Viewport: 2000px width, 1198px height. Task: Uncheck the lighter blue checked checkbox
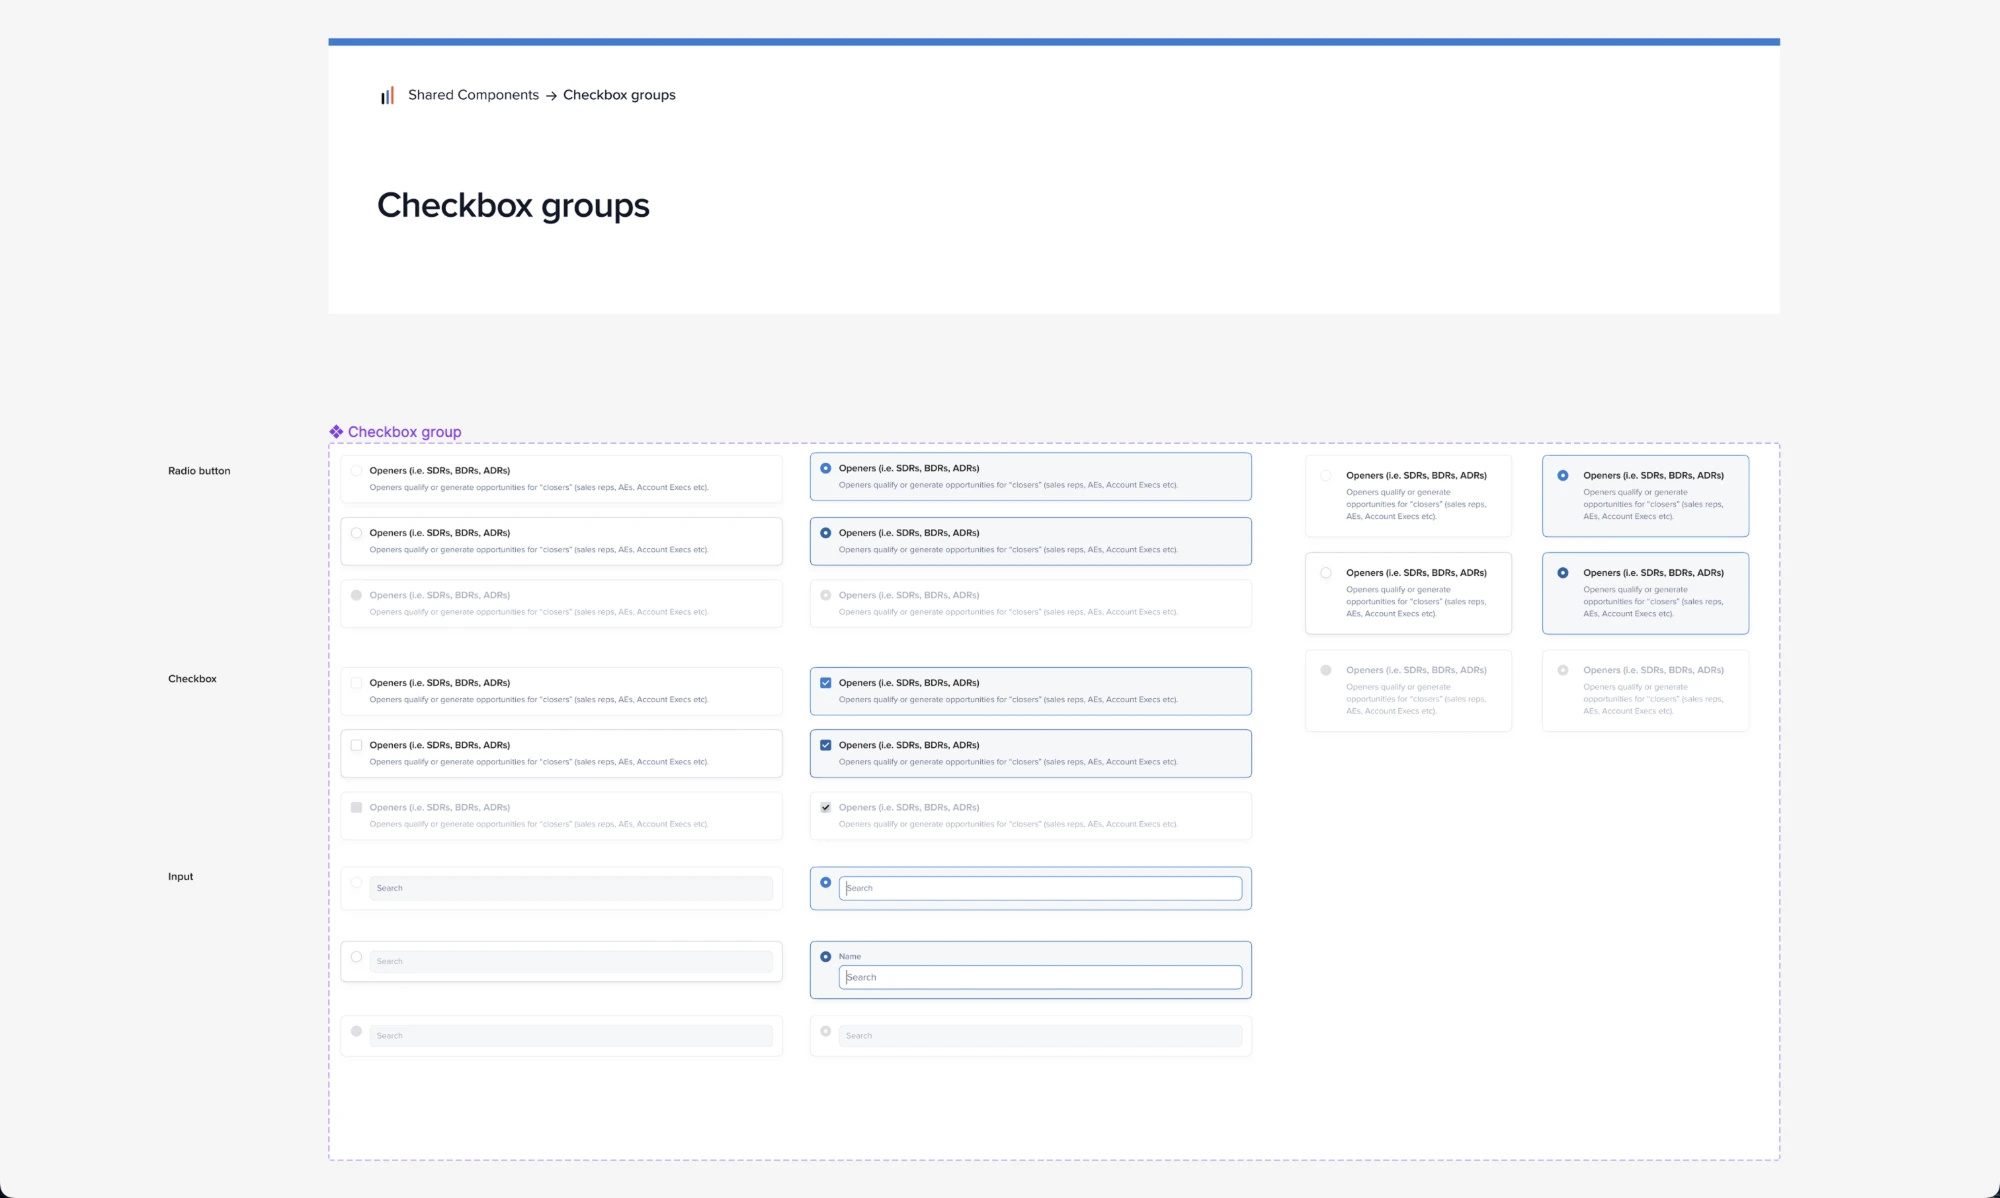pos(825,683)
